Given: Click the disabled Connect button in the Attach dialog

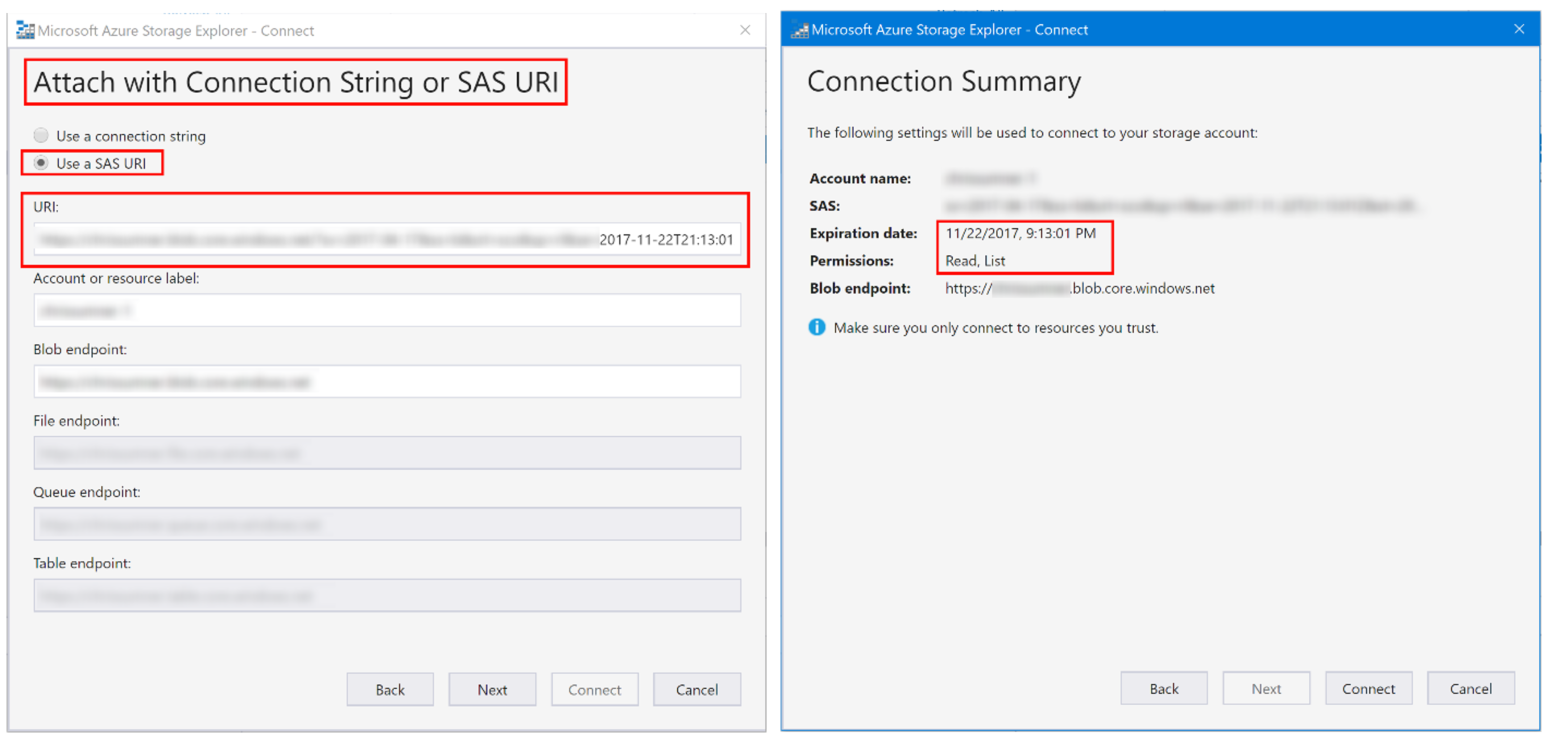Looking at the screenshot, I should [x=595, y=690].
